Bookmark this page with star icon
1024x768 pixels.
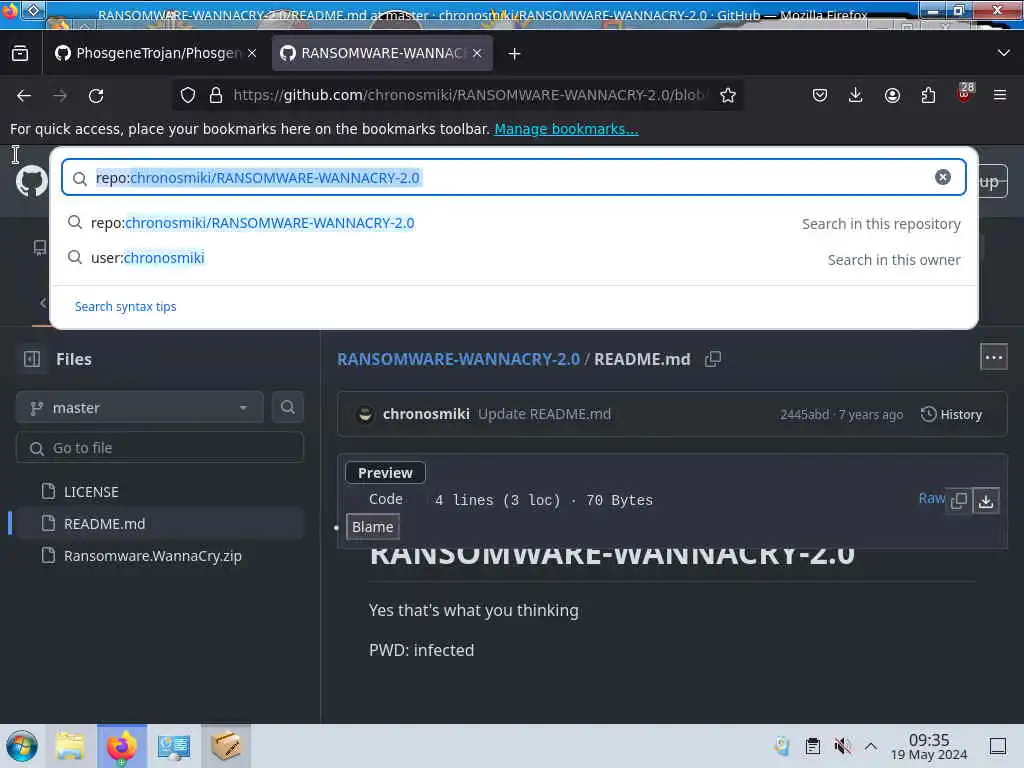(x=728, y=95)
